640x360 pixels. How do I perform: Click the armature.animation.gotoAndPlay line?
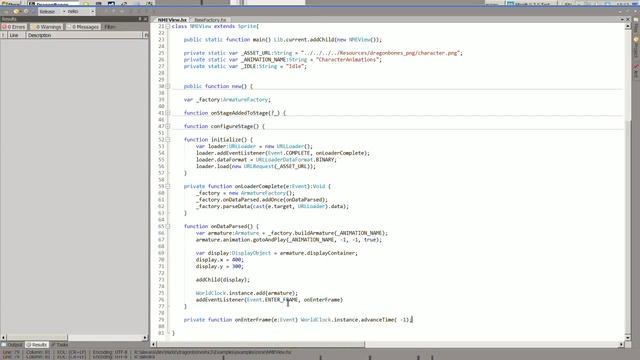[289, 240]
